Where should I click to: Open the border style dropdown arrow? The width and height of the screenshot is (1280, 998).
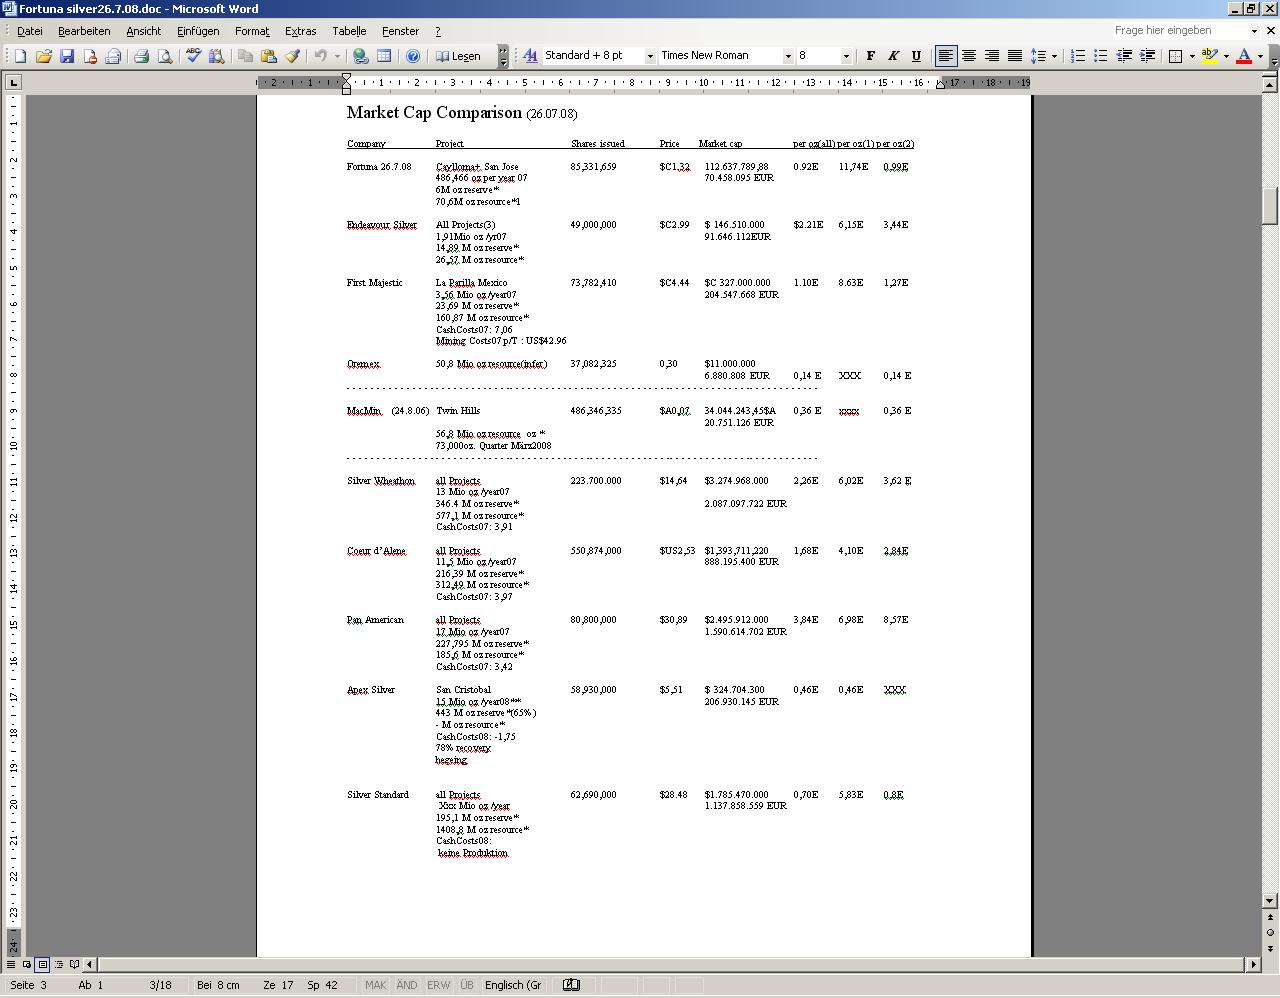pyautogui.click(x=1192, y=56)
